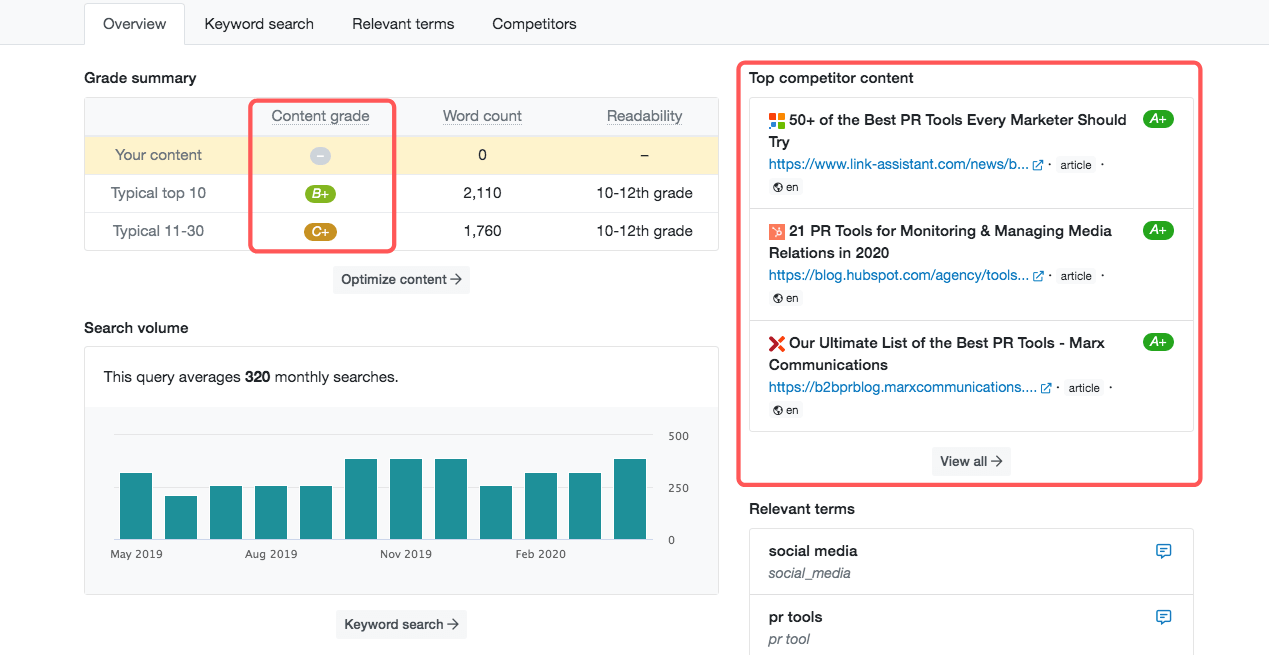Viewport: 1269px width, 655px height.
Task: Click the B+ grade badge for Typical top 10
Action: tap(320, 194)
